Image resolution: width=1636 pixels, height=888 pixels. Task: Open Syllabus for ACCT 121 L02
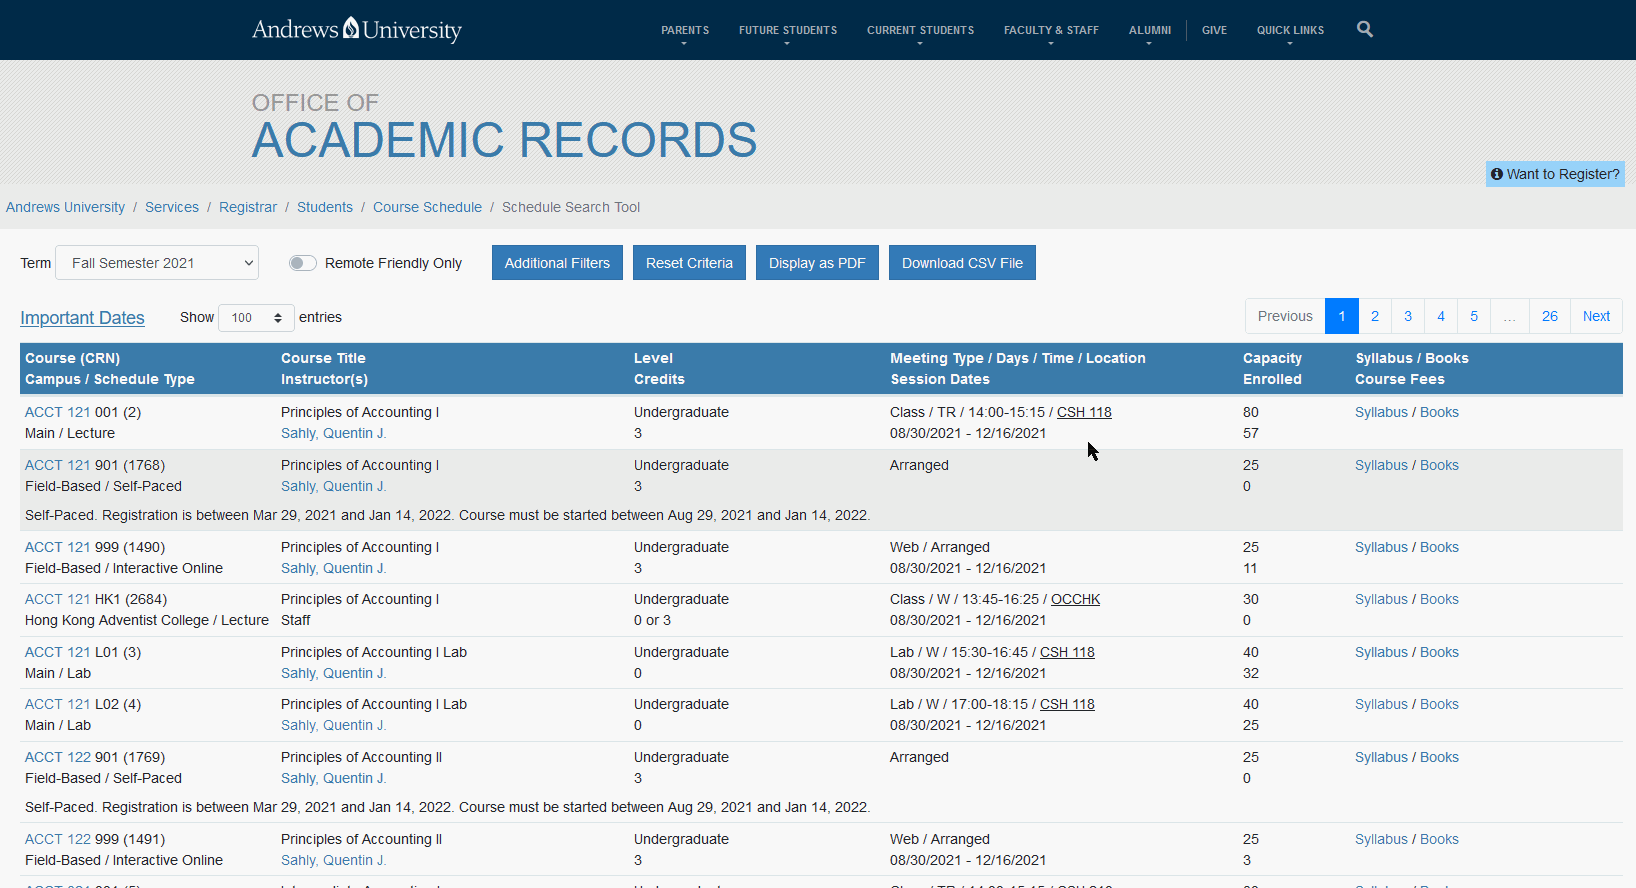[x=1381, y=704]
